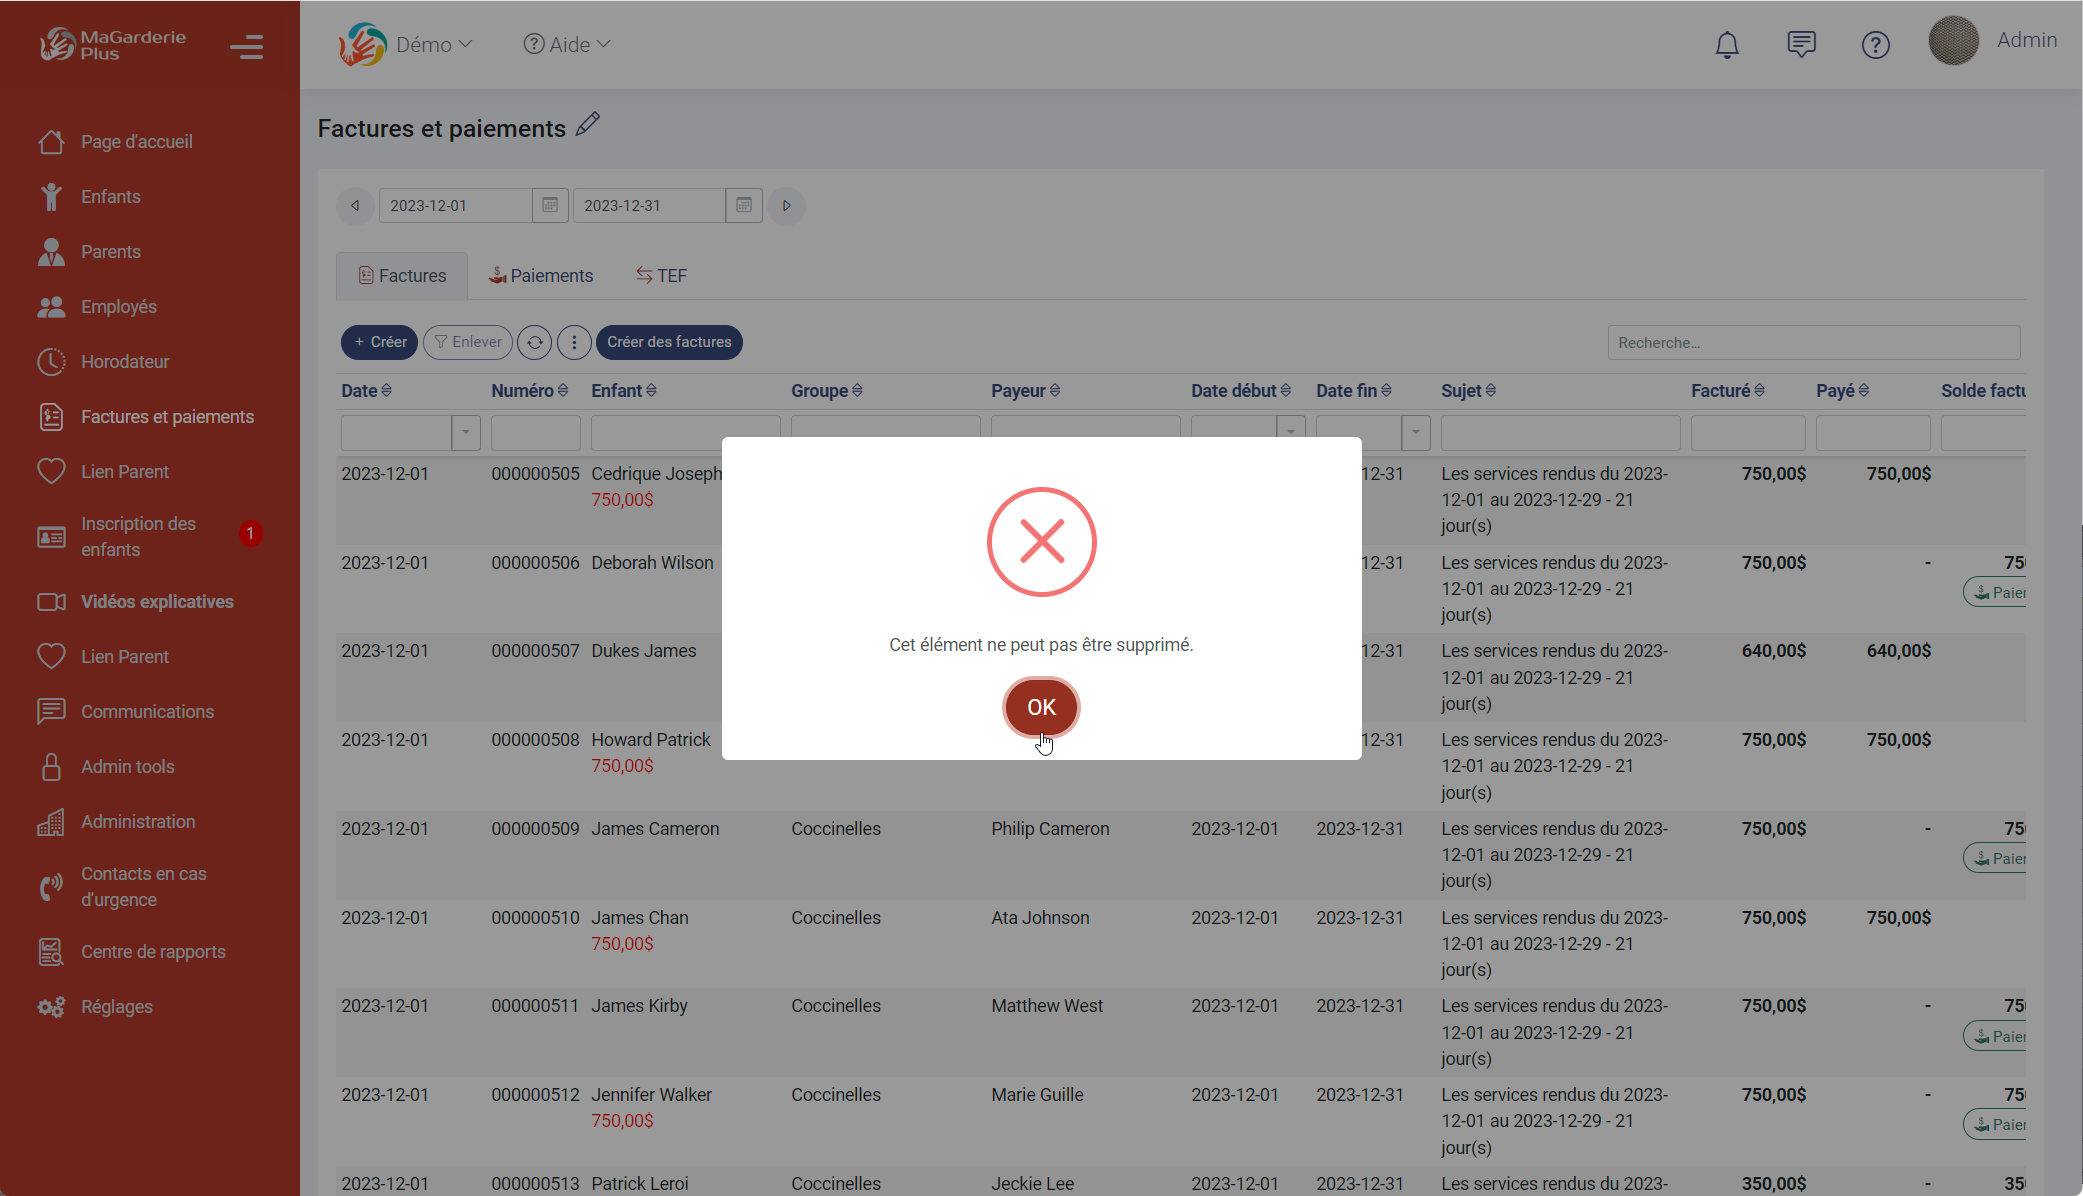The image size is (2083, 1196).
Task: Click the Inscription des enfants sidebar icon
Action: (x=50, y=536)
